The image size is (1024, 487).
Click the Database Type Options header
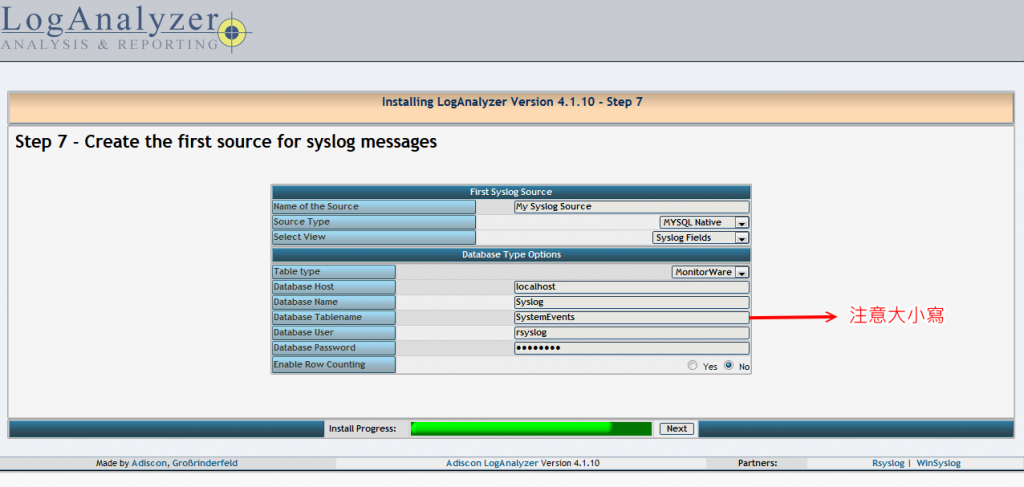(511, 255)
